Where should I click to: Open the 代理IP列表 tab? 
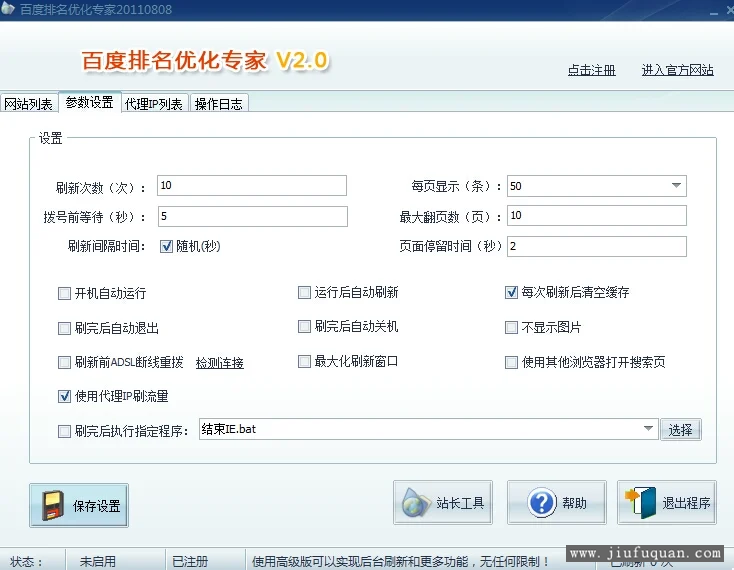153,104
